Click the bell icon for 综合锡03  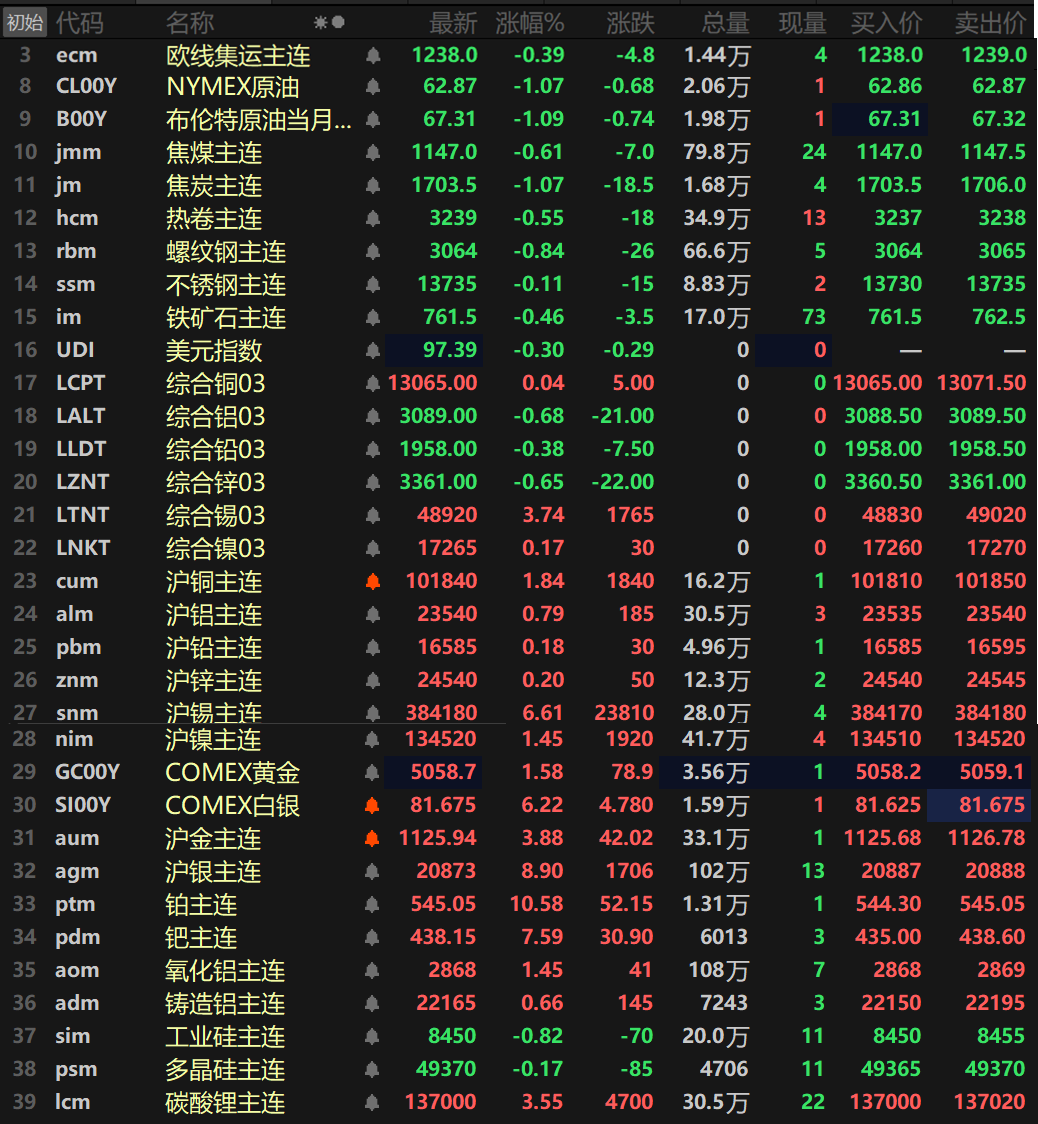[373, 516]
